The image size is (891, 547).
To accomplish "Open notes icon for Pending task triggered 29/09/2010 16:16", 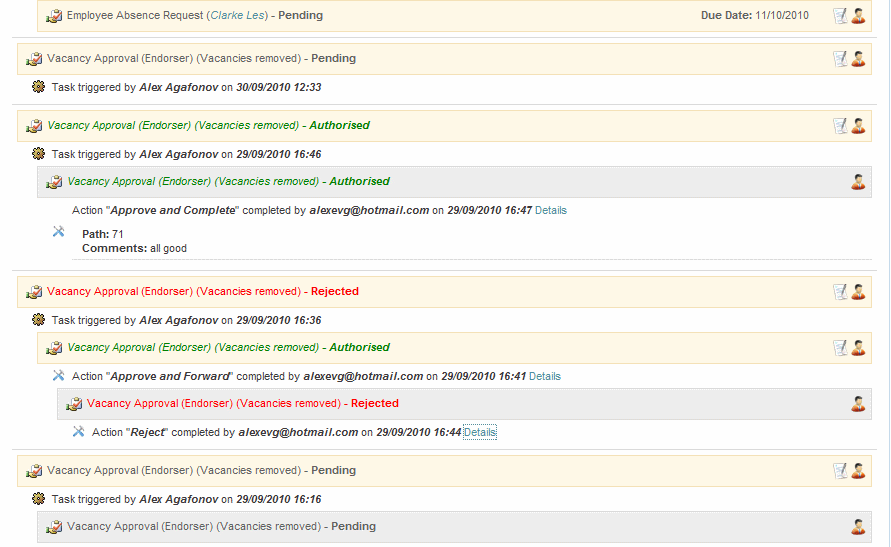I will point(840,471).
